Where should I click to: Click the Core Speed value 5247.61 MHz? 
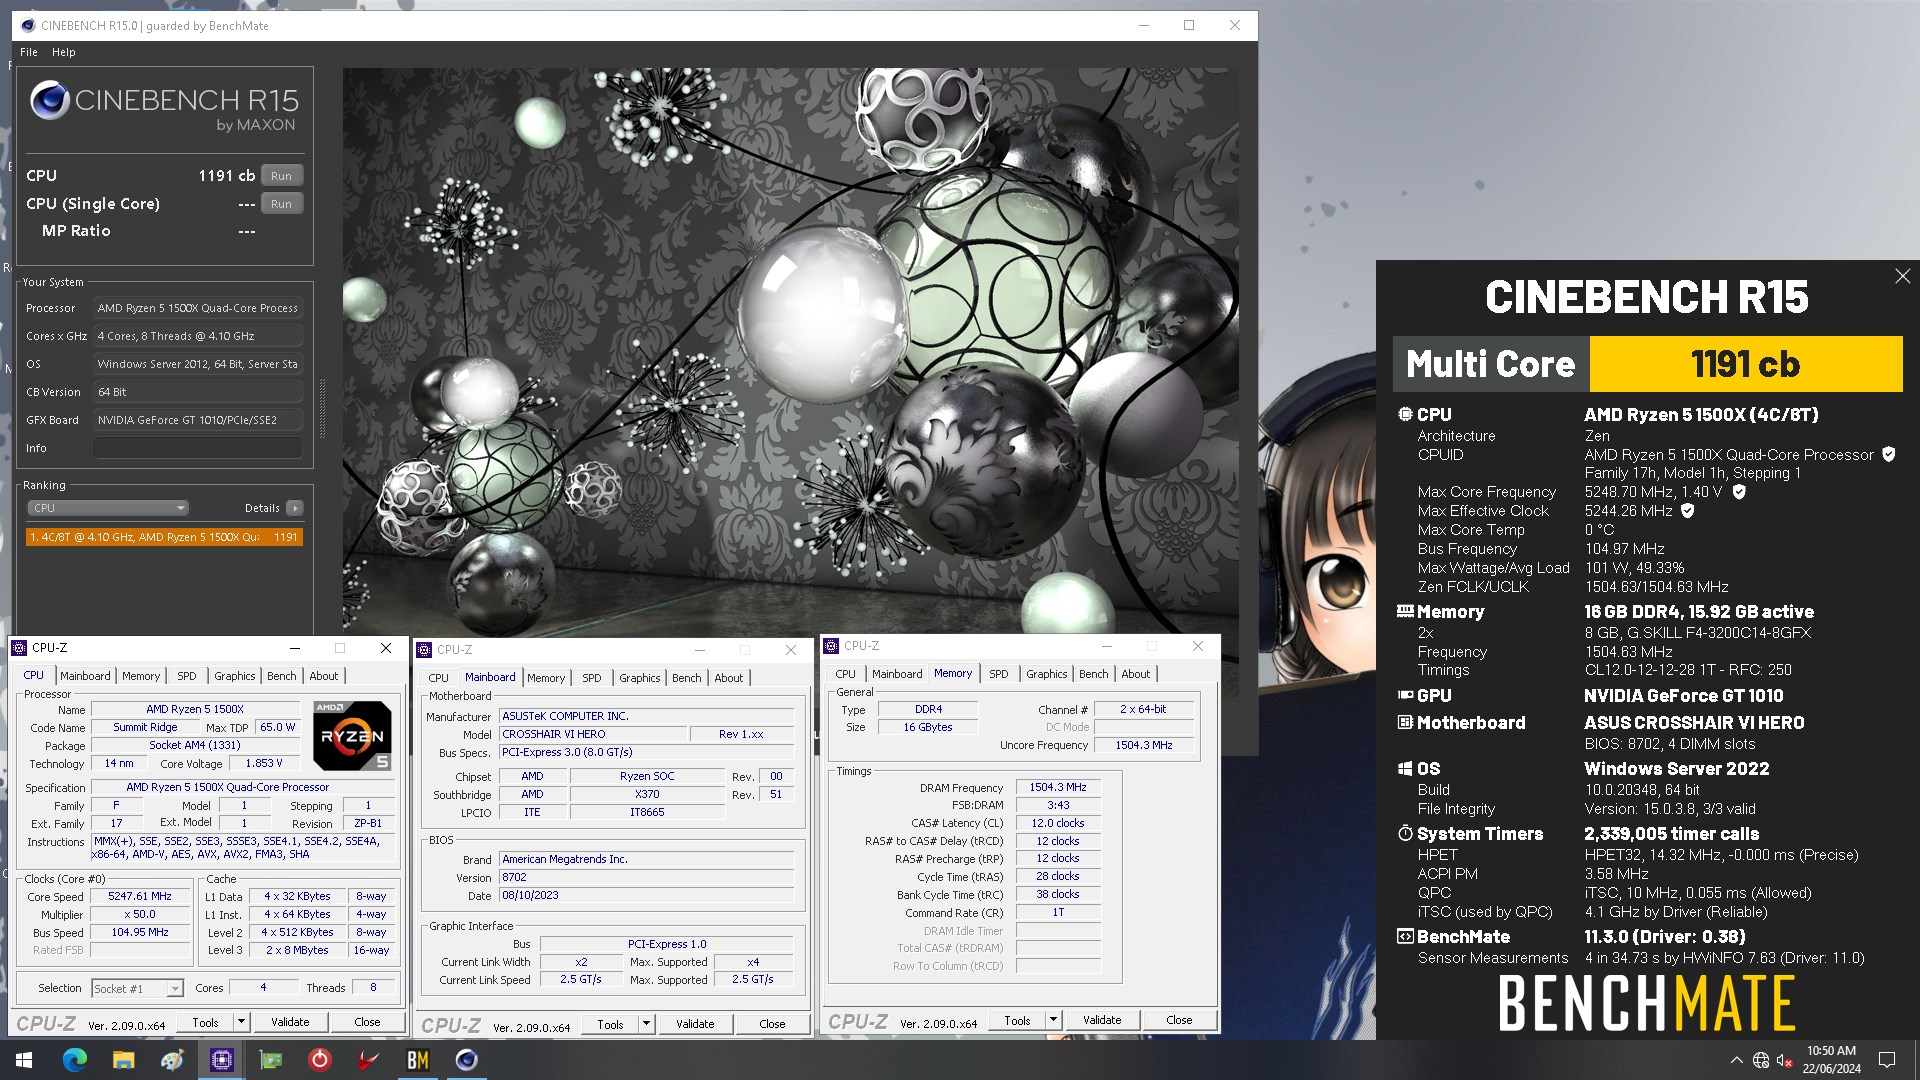140,897
